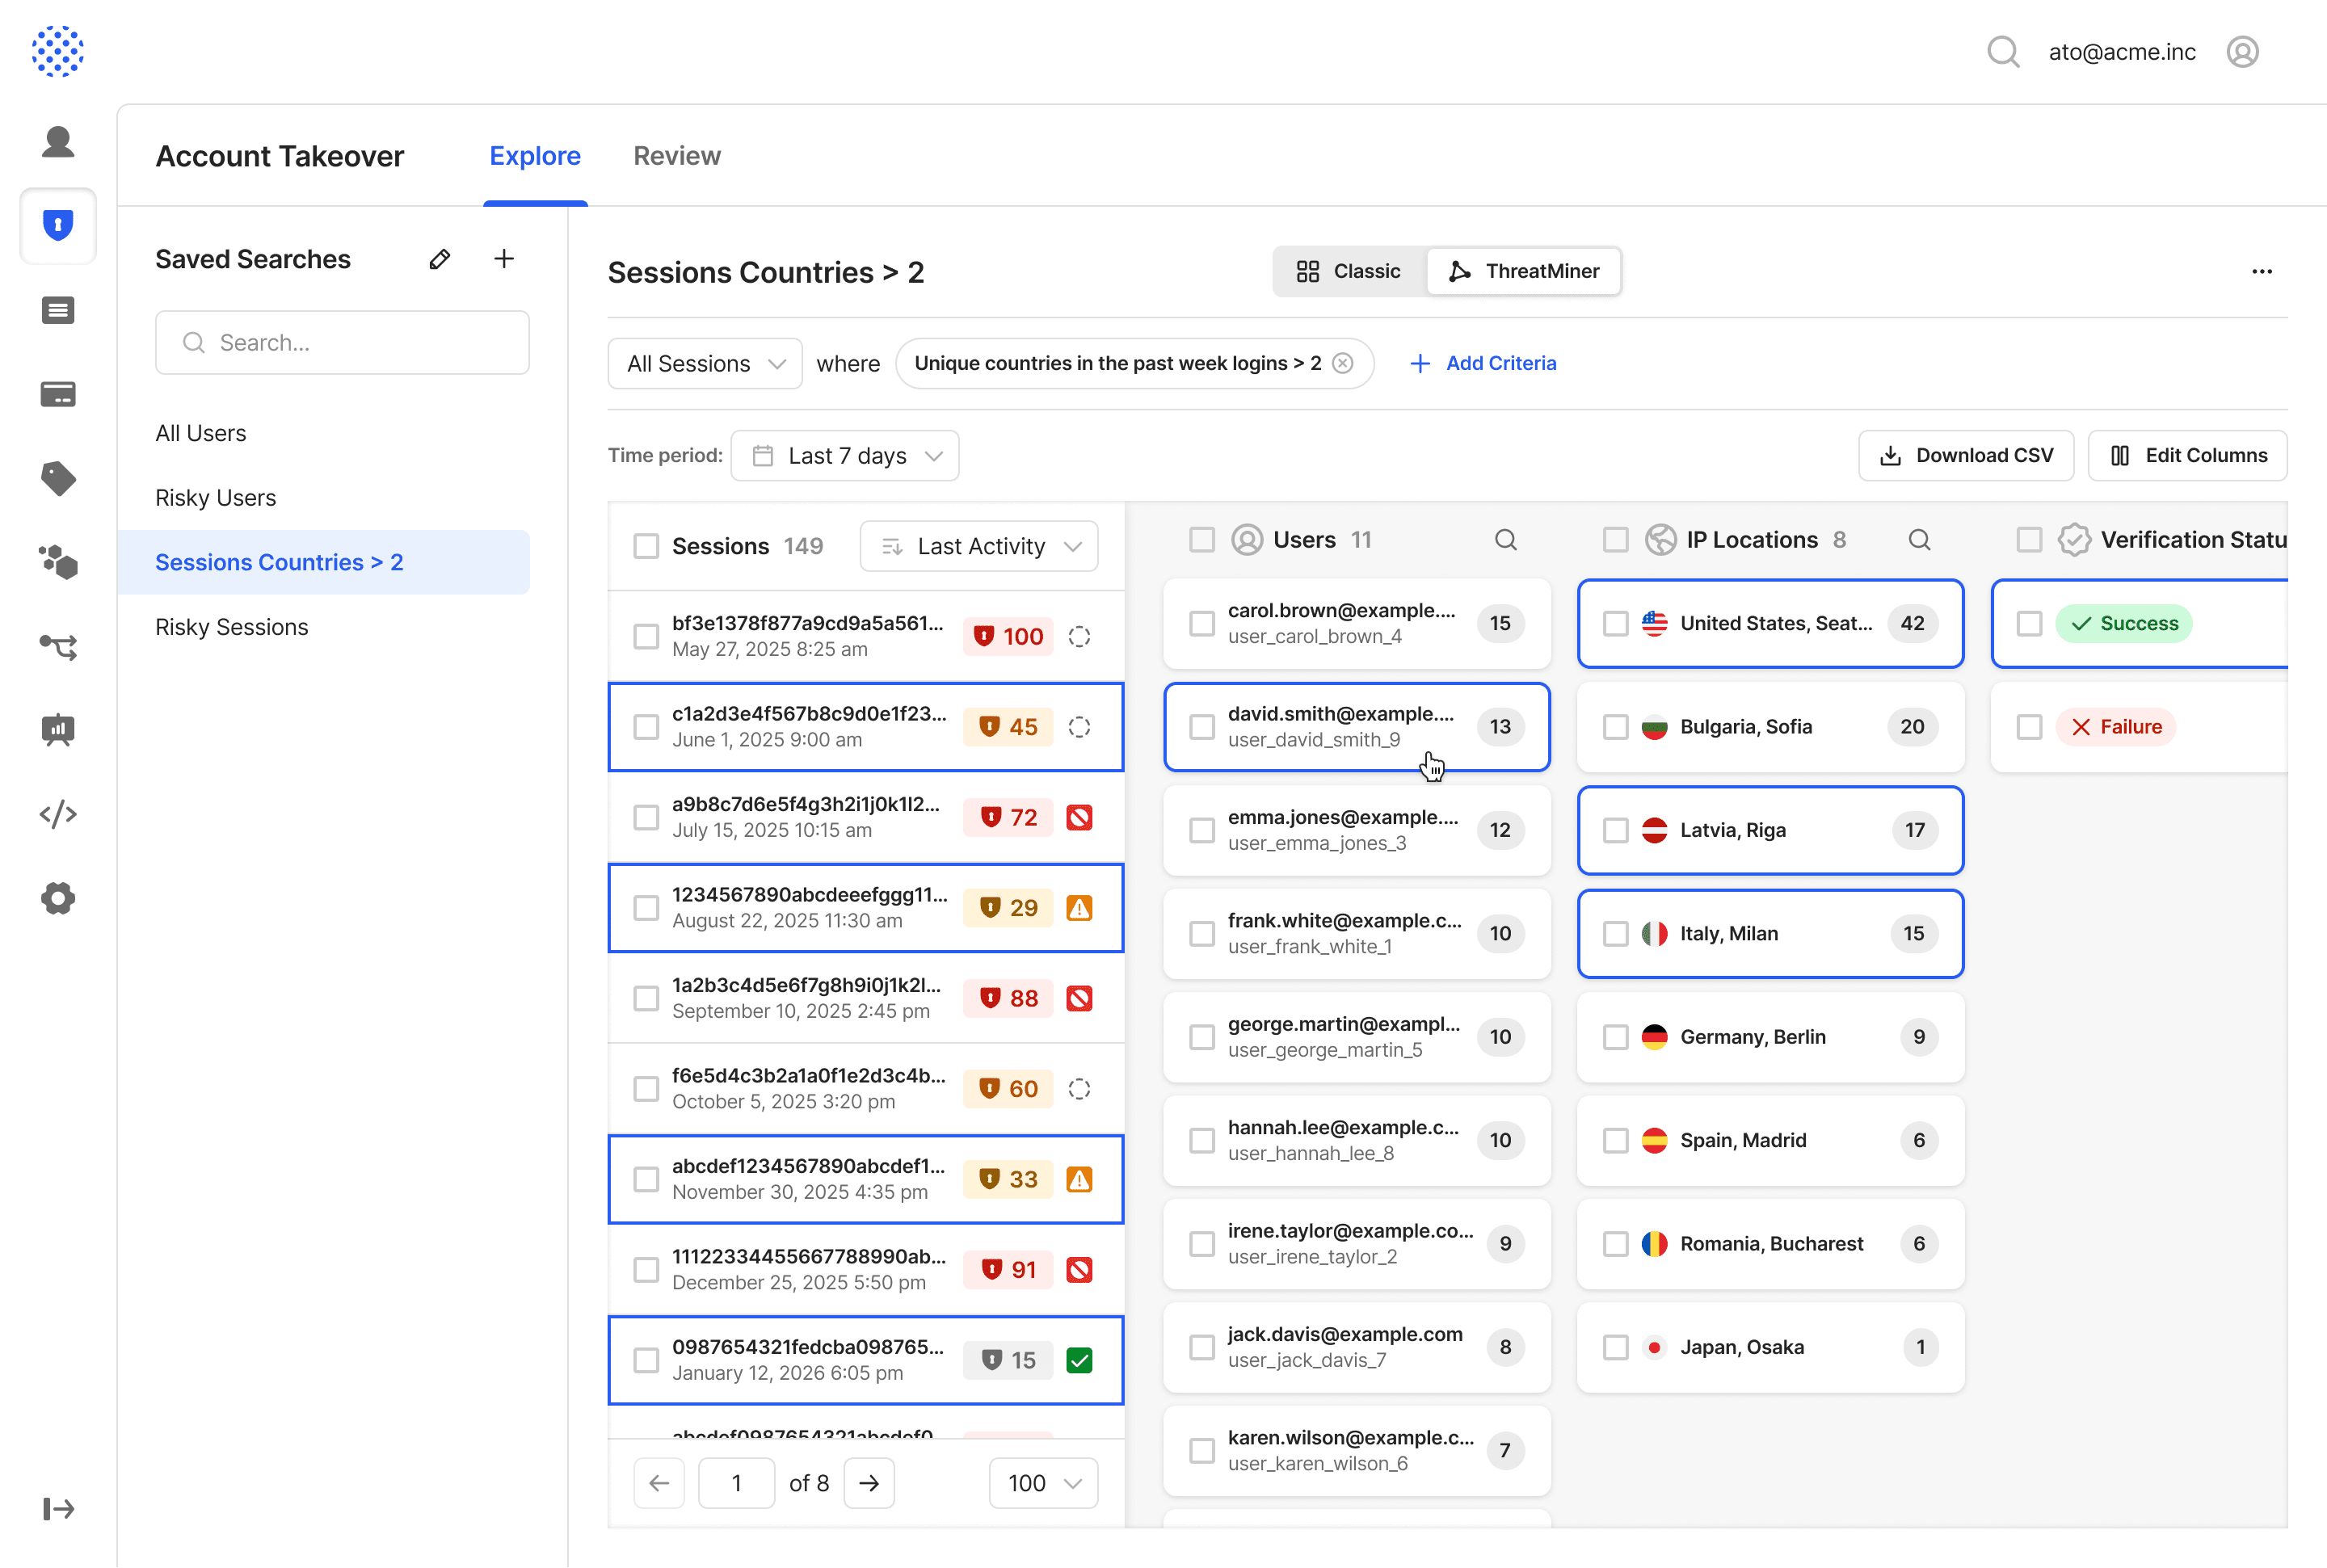Open the Last Activity sort dropdown
The width and height of the screenshot is (2327, 1568).
pos(979,546)
